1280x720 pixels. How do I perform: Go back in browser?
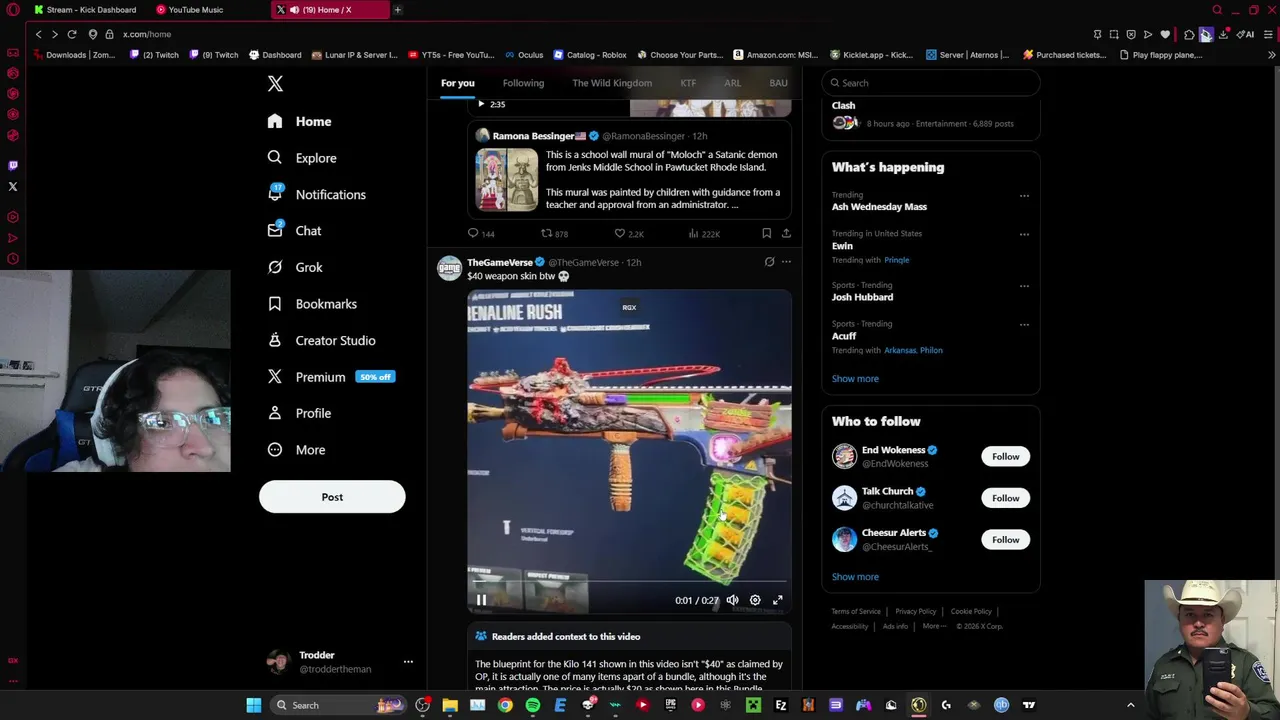pos(38,34)
